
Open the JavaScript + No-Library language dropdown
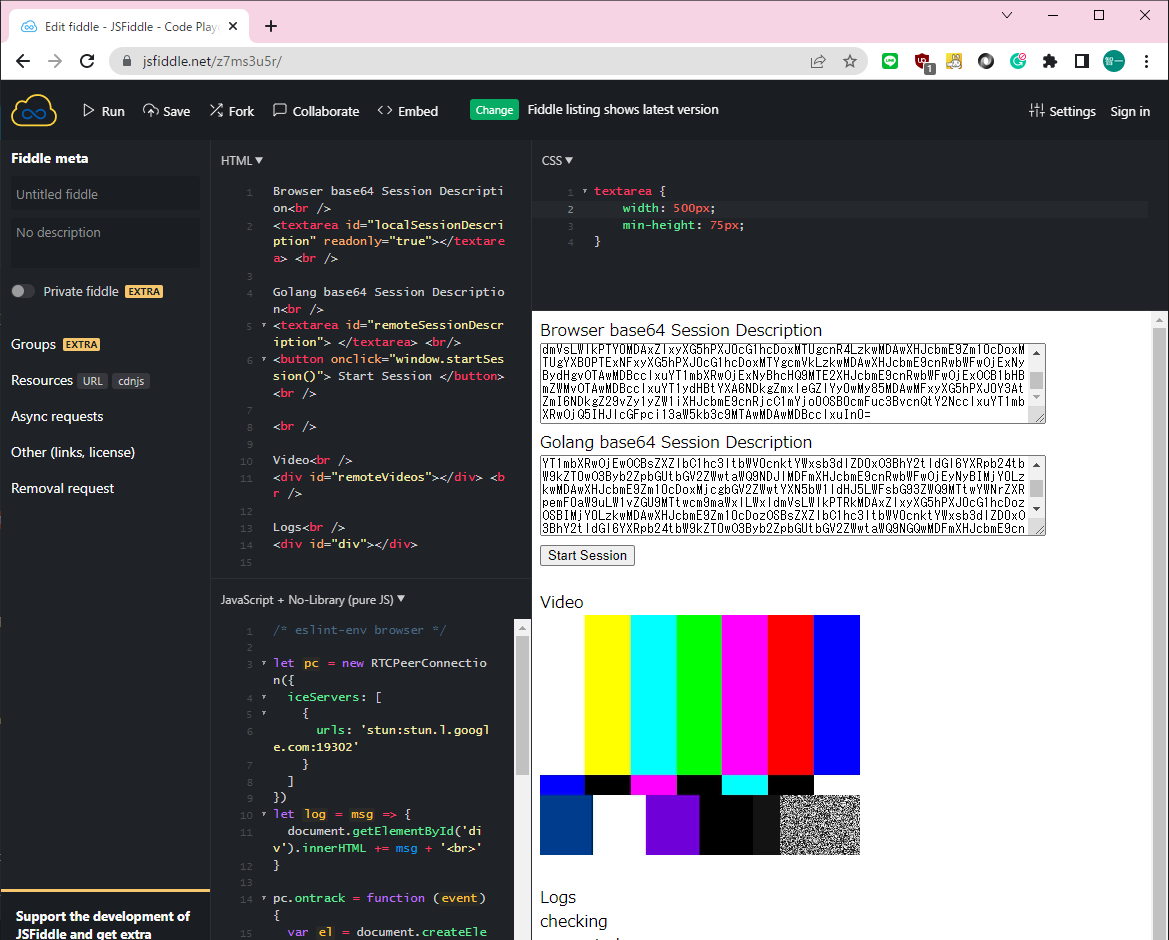pos(313,600)
